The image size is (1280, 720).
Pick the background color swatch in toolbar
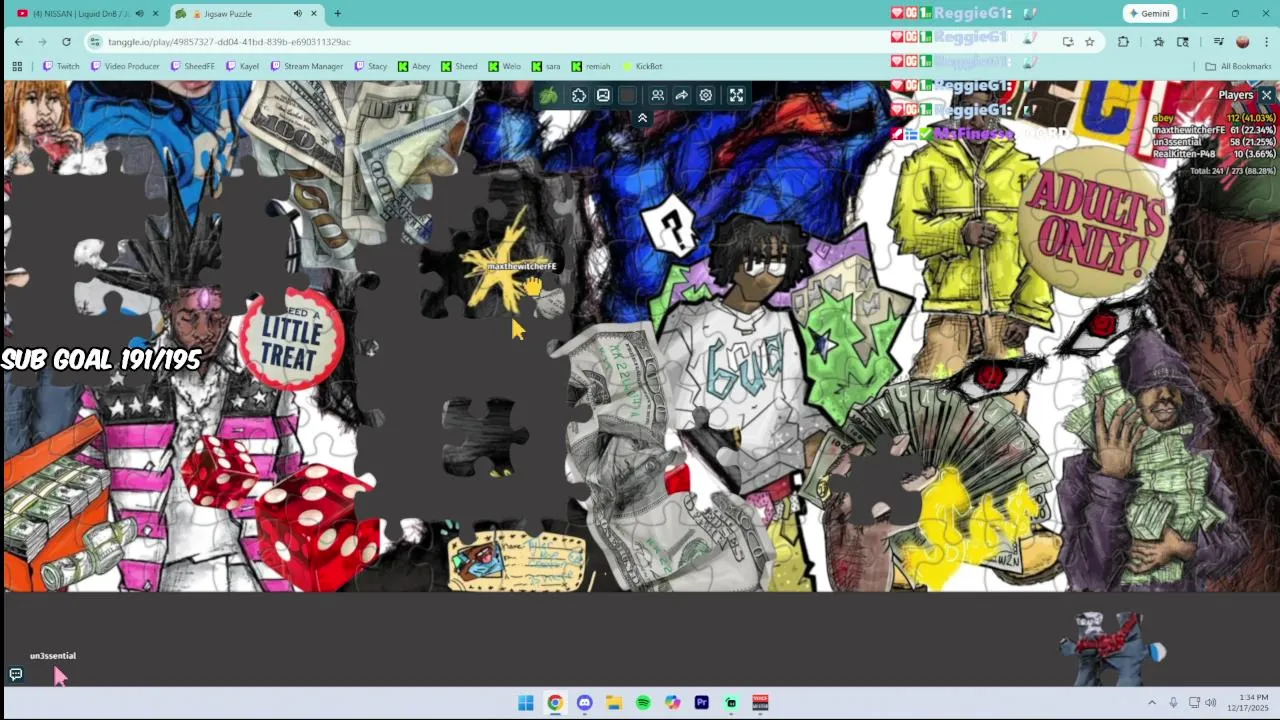pos(627,95)
